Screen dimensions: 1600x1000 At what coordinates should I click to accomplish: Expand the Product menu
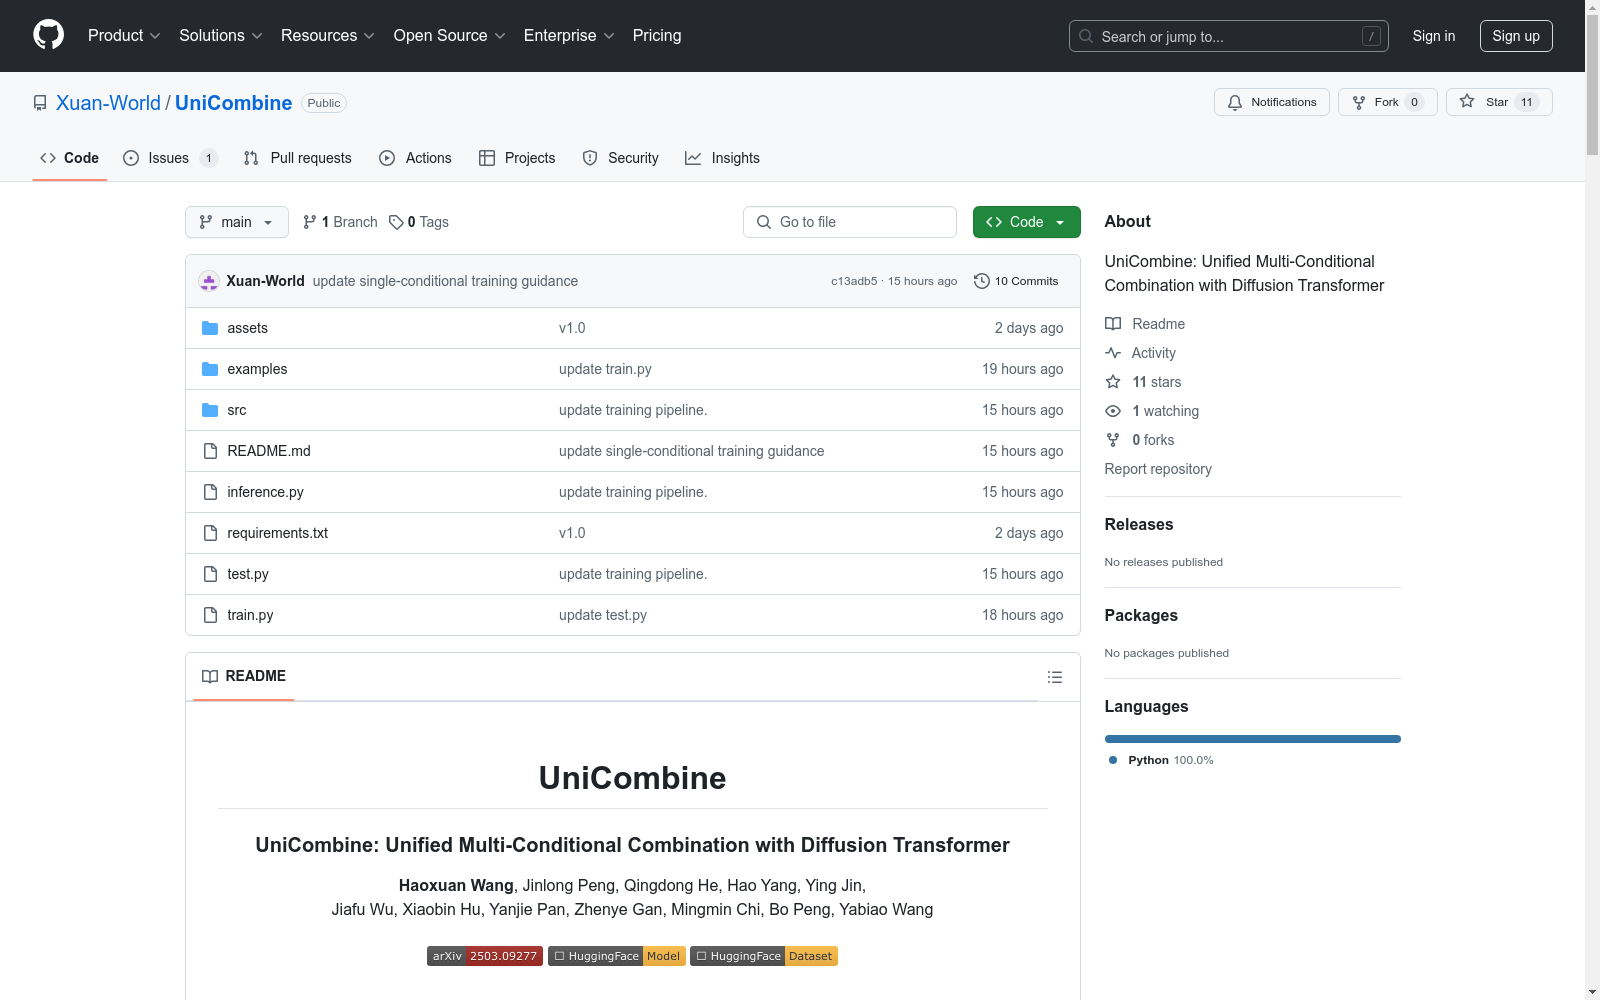tap(124, 35)
